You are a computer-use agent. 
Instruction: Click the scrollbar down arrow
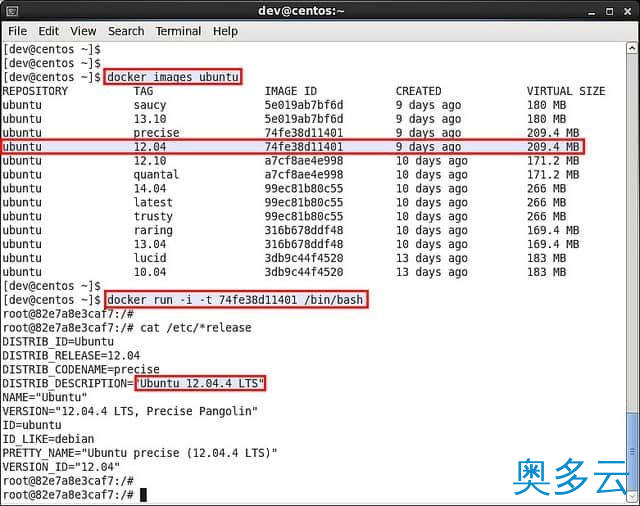(x=632, y=497)
